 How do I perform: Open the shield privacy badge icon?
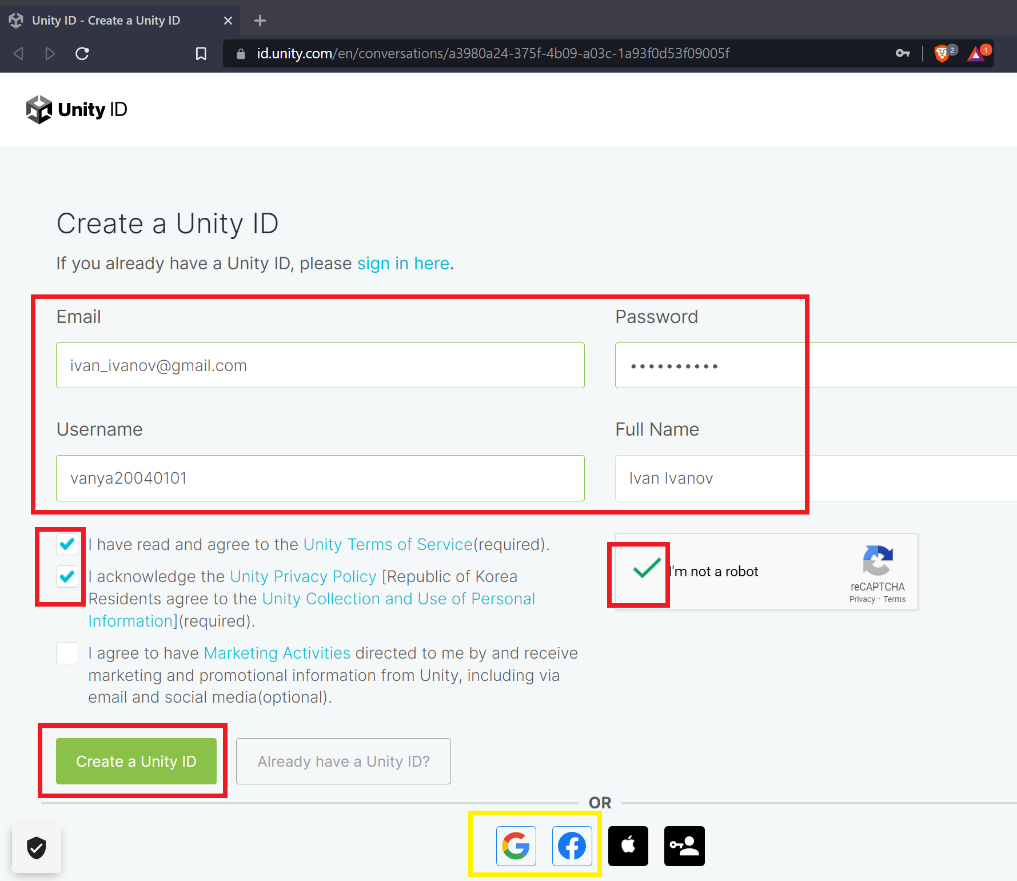[x=36, y=847]
